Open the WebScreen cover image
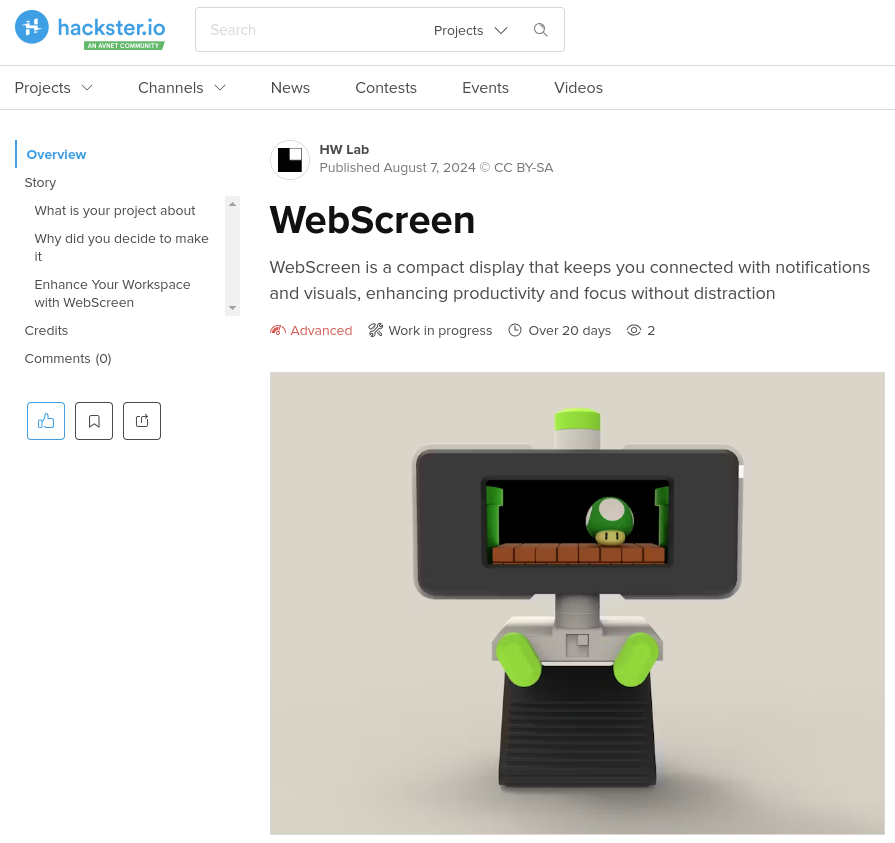The image size is (895, 843). (577, 603)
